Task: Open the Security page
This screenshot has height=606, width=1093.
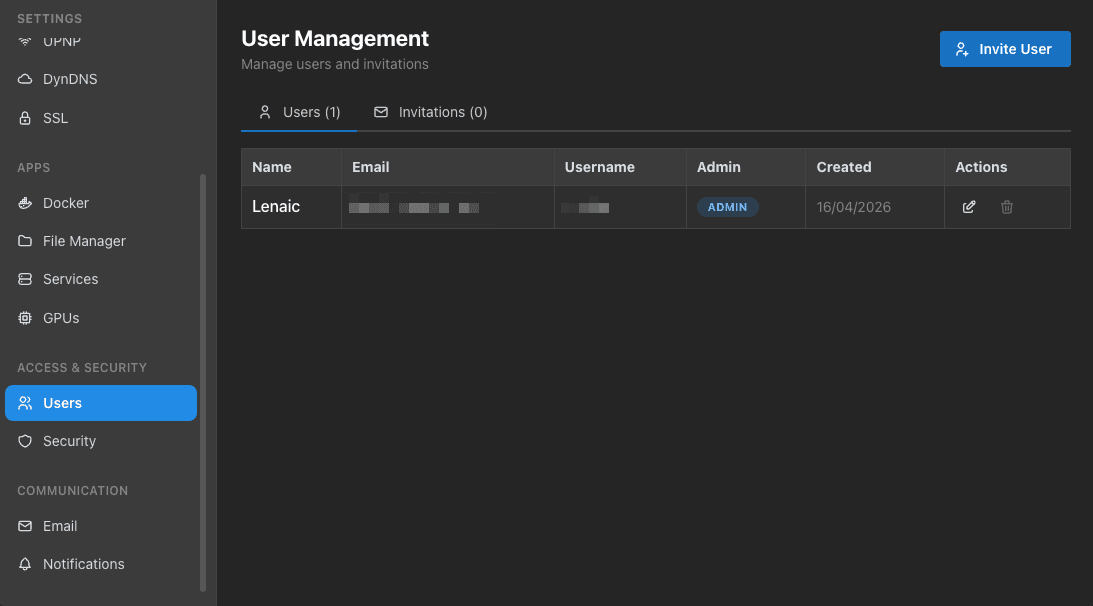Action: [x=100, y=441]
